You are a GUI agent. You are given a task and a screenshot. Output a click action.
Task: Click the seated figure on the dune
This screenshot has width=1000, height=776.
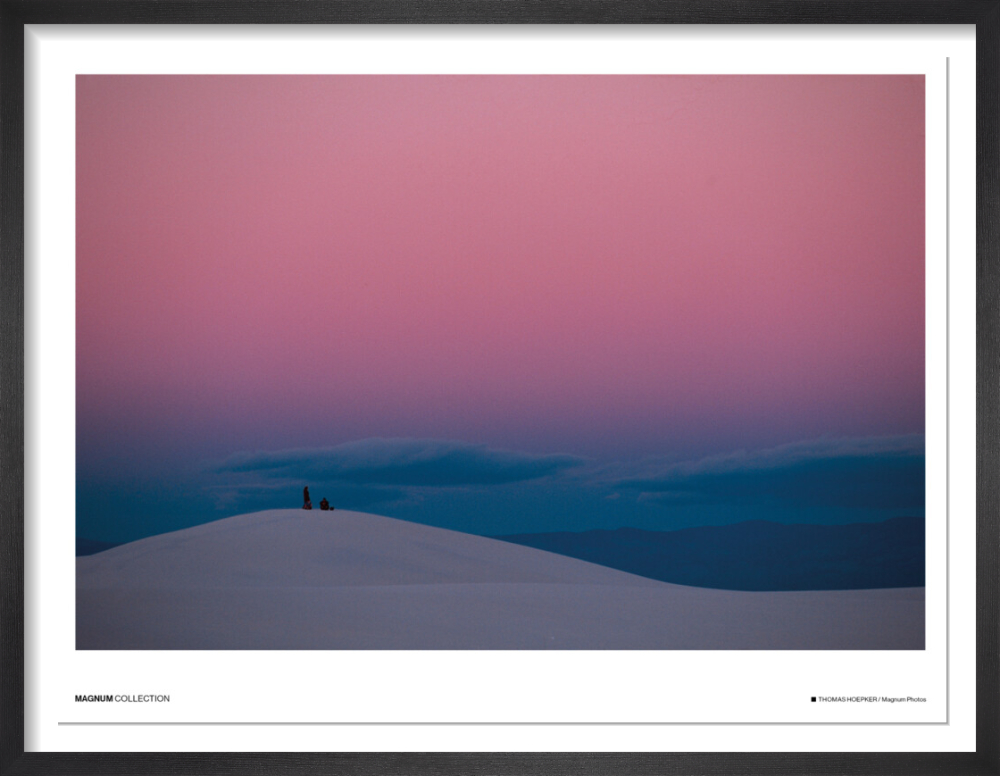(325, 504)
